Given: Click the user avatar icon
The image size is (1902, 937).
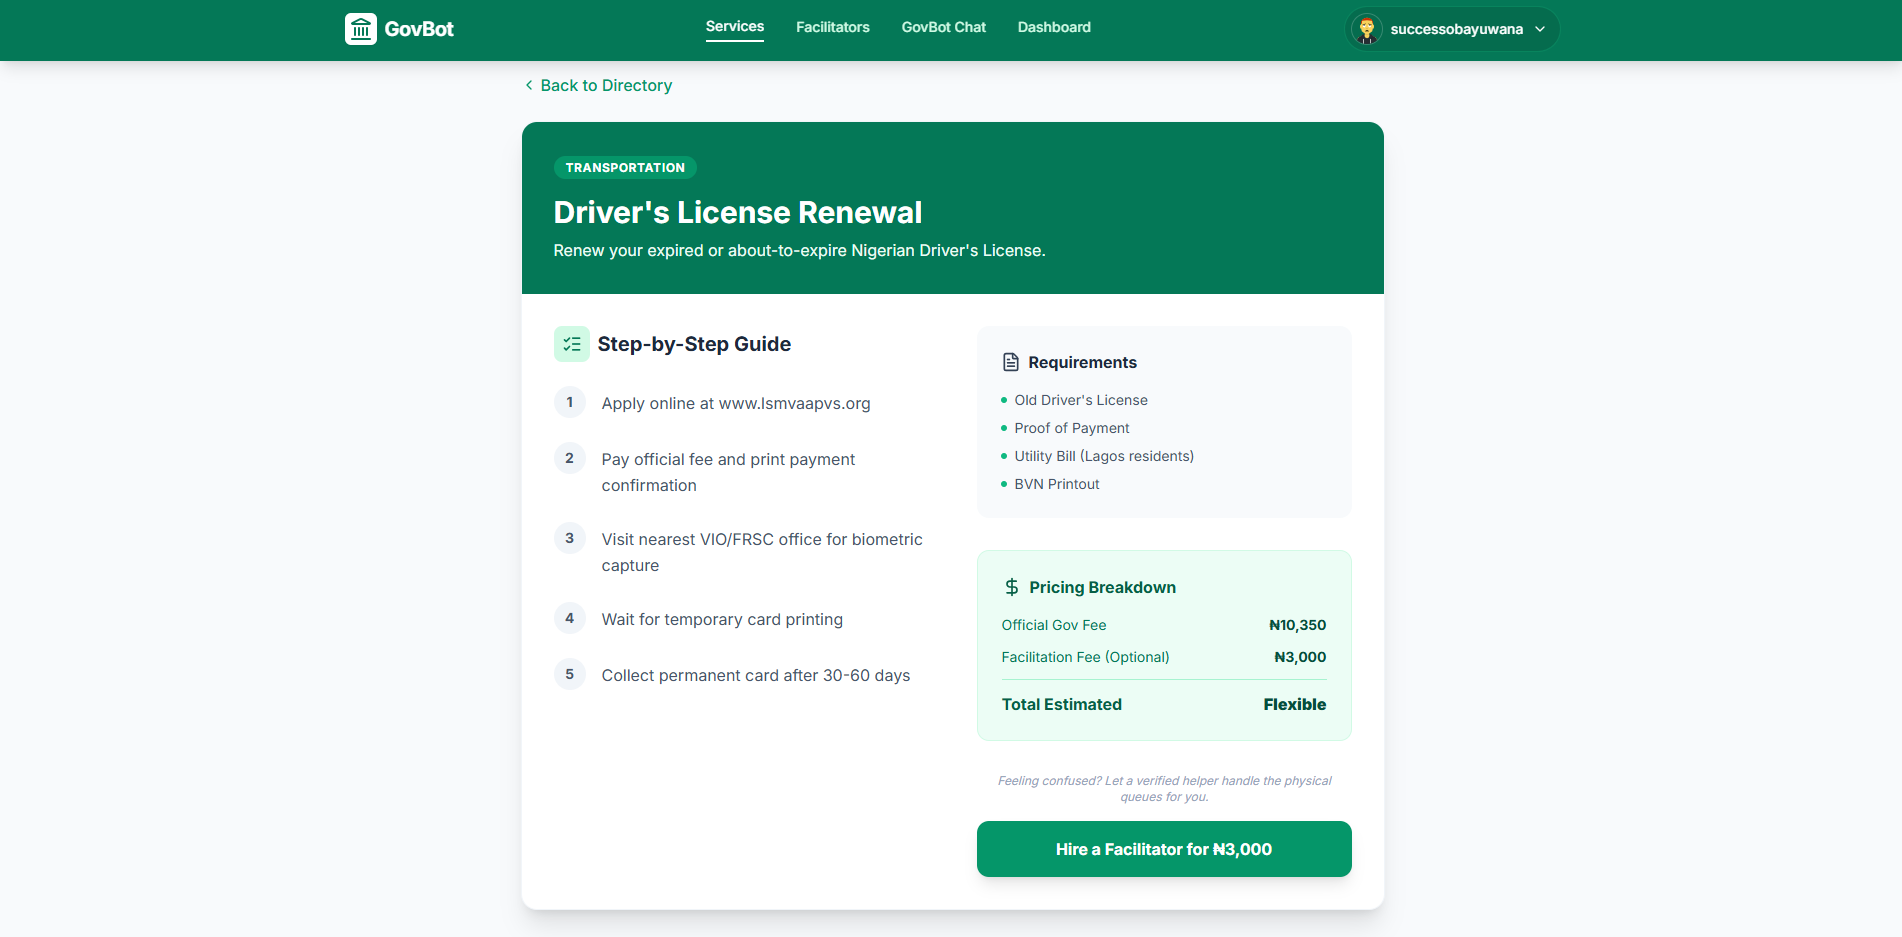Looking at the screenshot, I should coord(1367,29).
